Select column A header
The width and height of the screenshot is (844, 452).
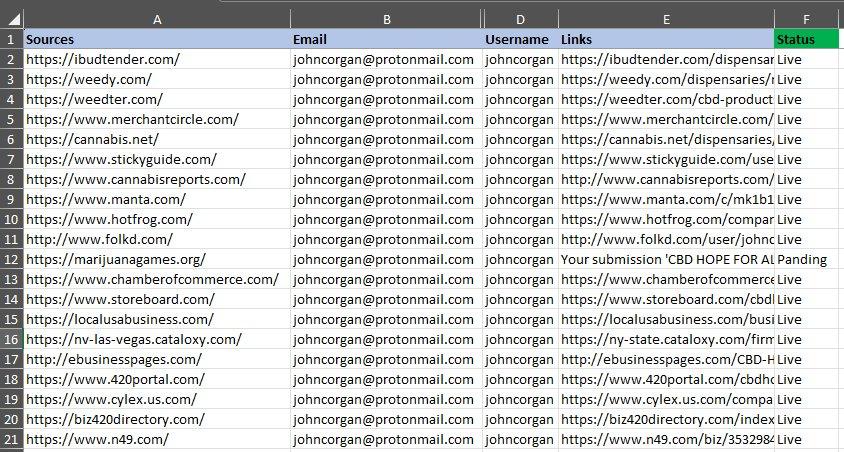tap(157, 19)
